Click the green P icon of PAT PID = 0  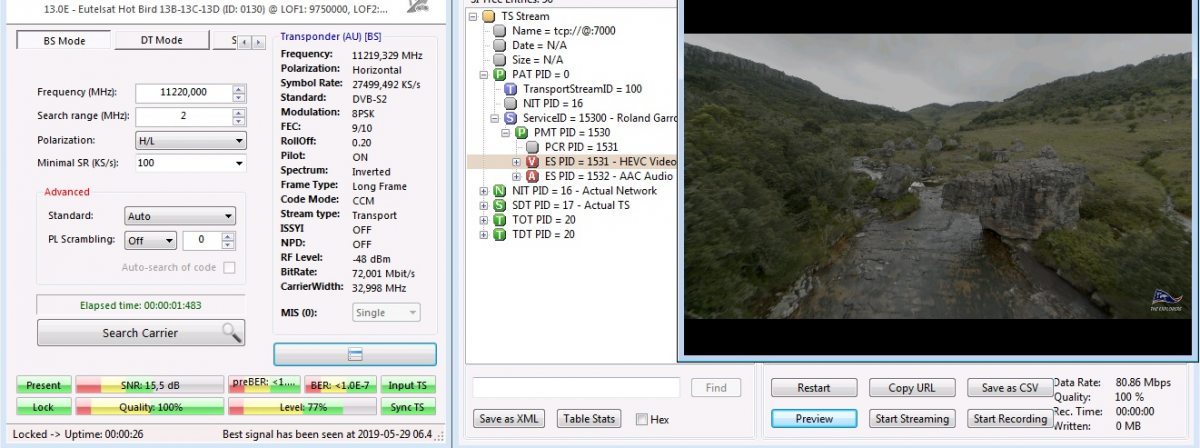pos(500,75)
